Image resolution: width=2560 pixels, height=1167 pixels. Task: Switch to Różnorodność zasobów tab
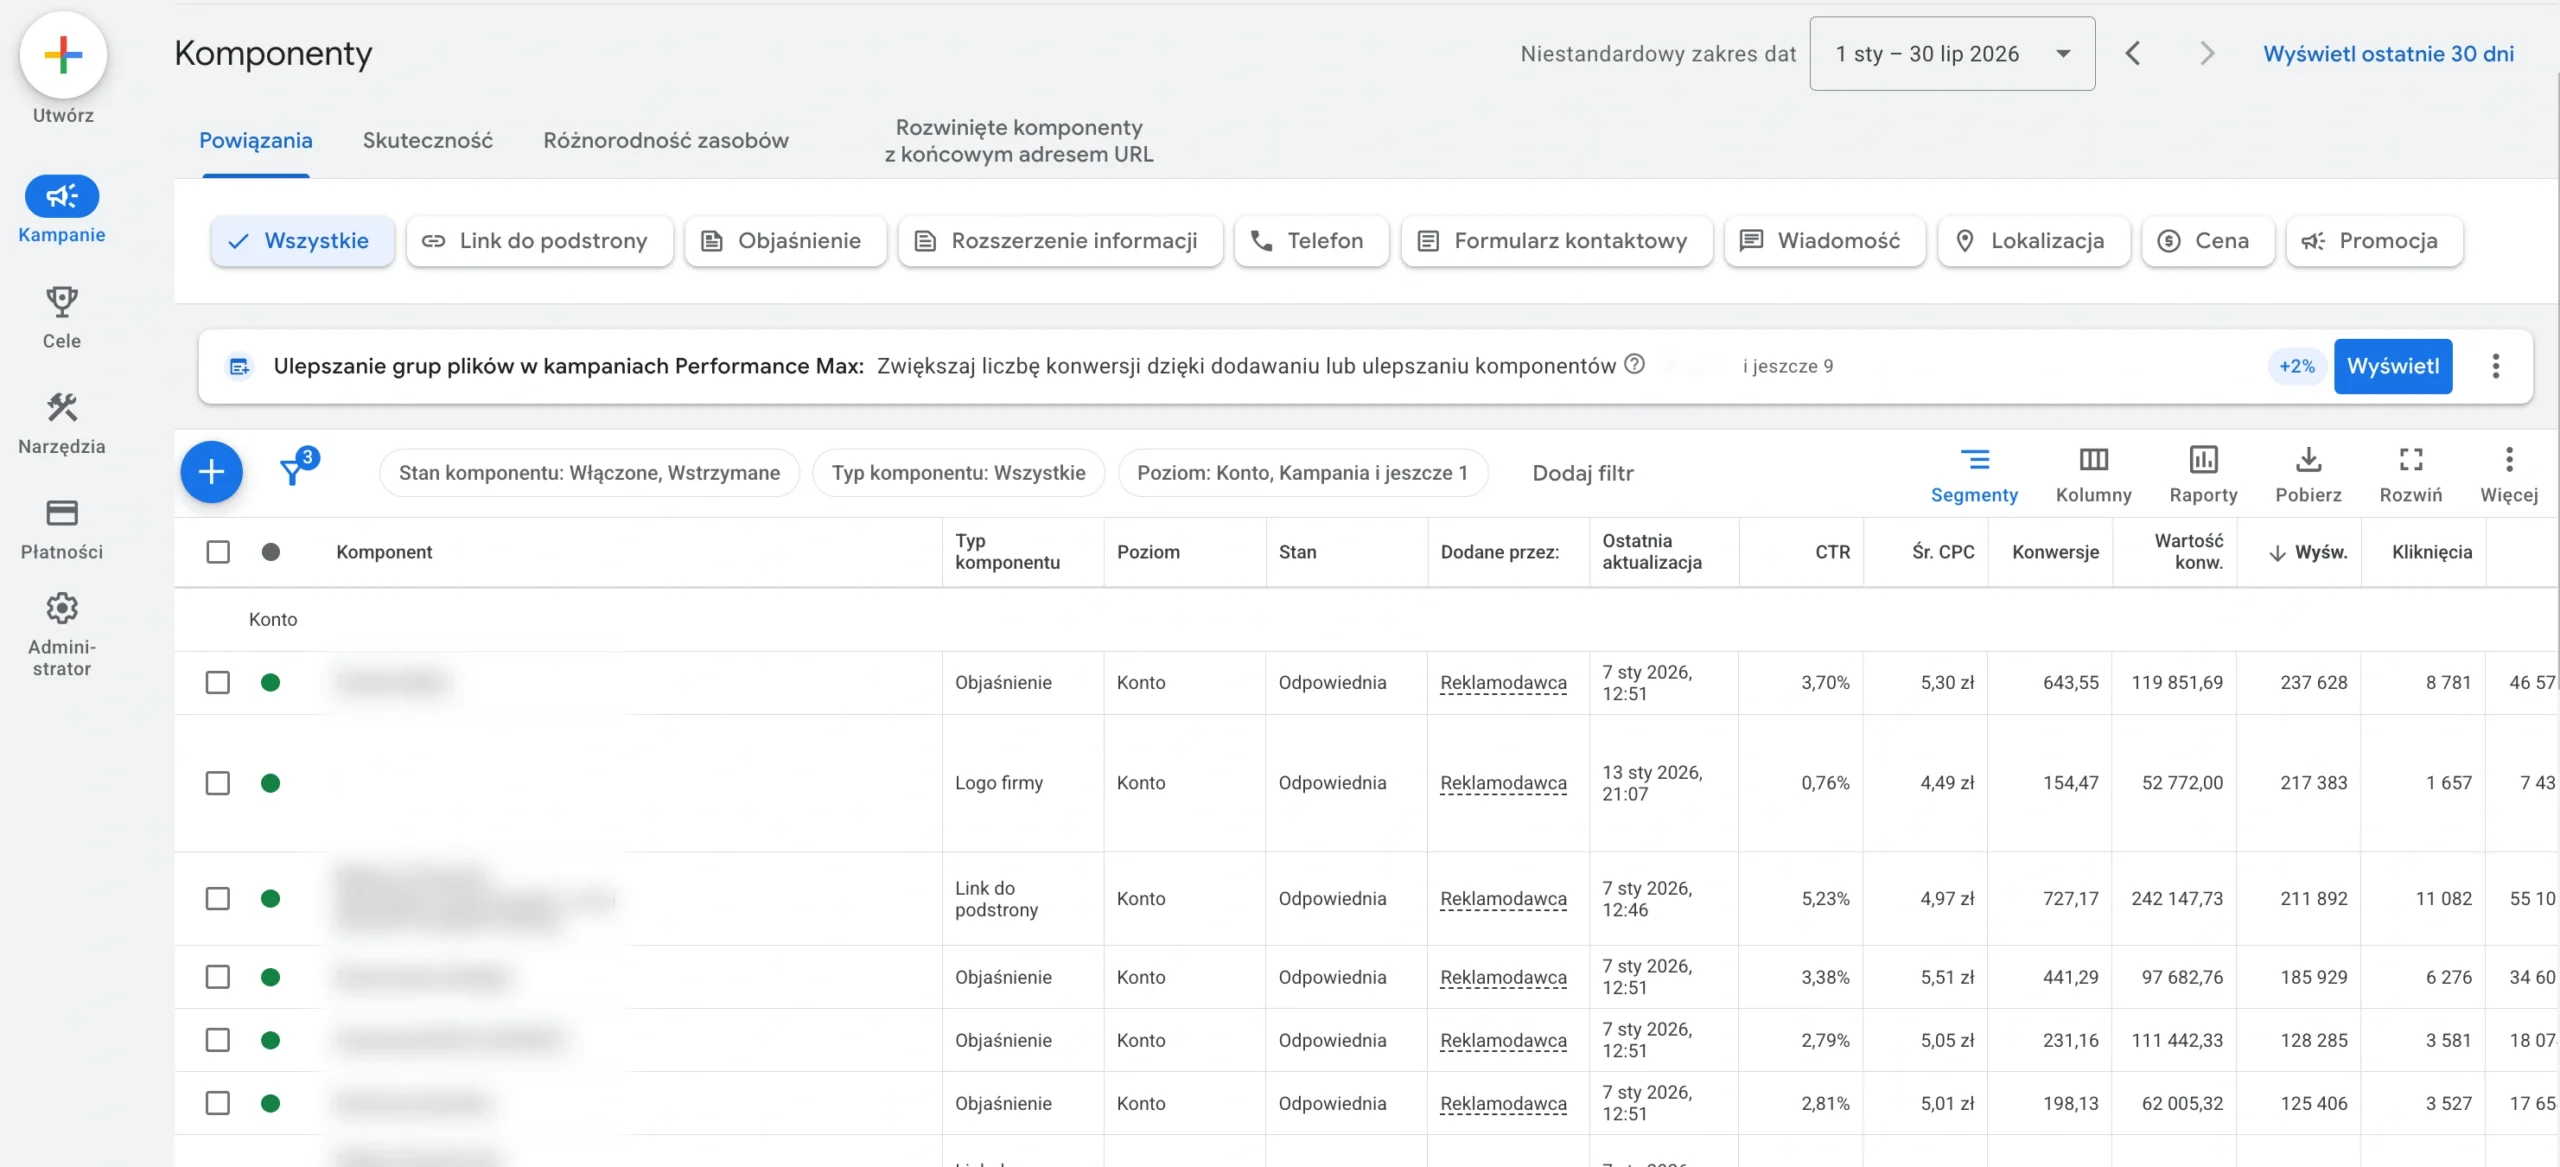666,141
